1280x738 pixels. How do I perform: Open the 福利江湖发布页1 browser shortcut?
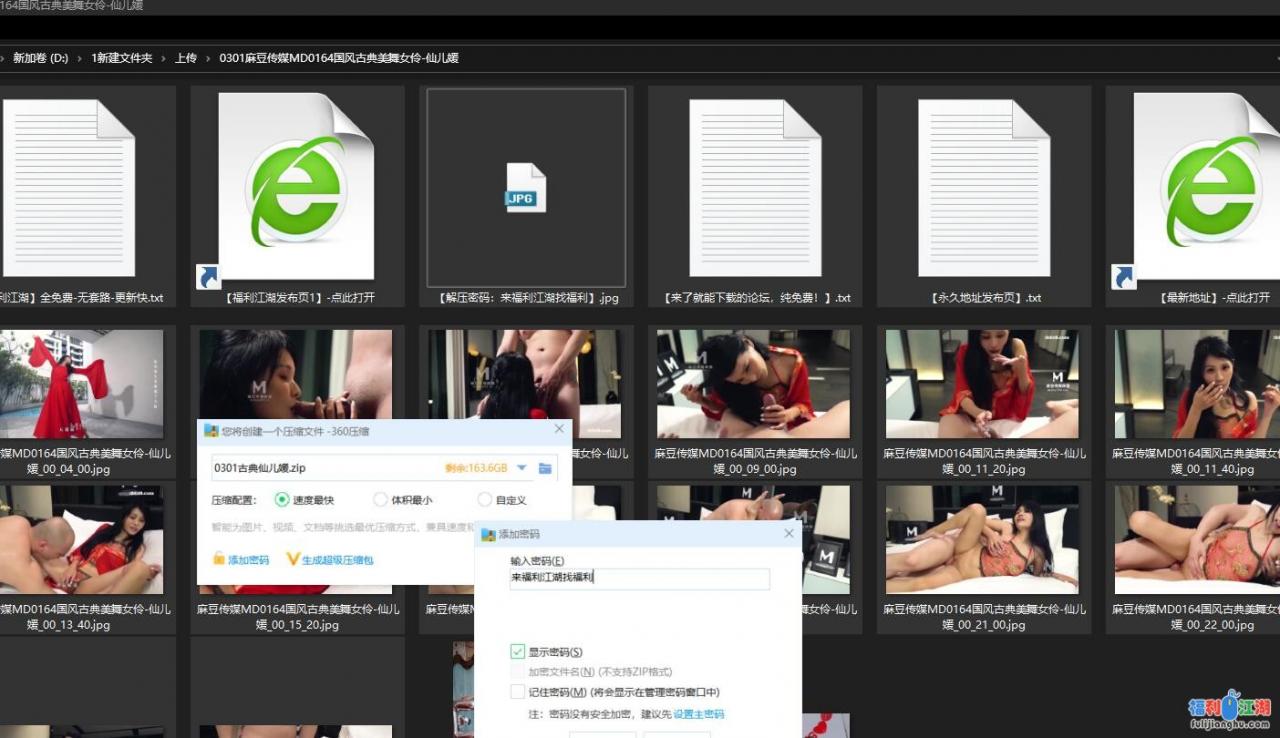tap(296, 187)
